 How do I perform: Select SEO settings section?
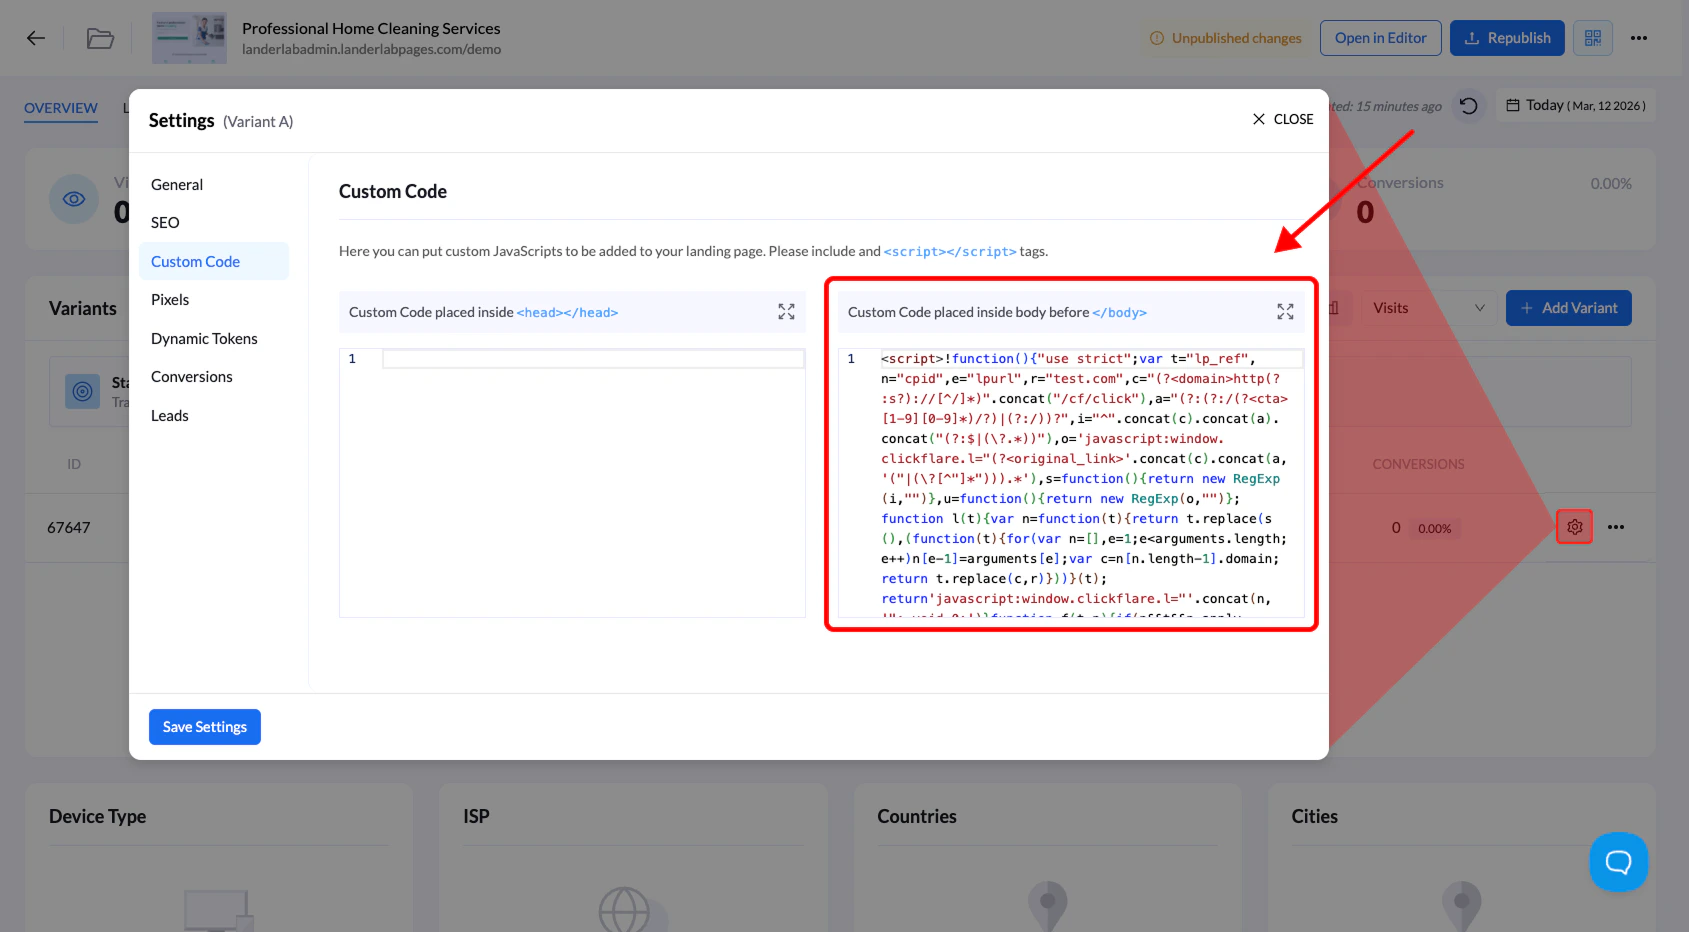pos(213,223)
